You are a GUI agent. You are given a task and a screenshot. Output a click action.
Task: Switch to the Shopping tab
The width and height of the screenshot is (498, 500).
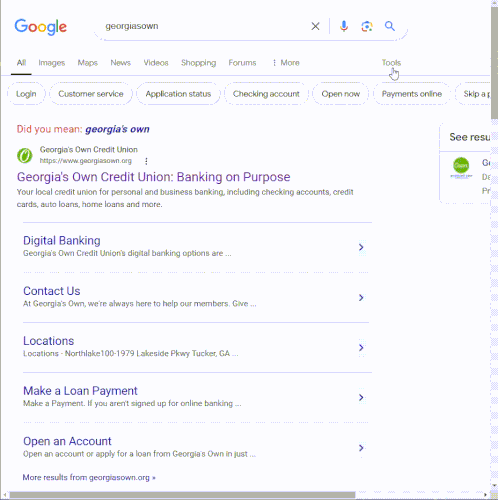pos(199,63)
